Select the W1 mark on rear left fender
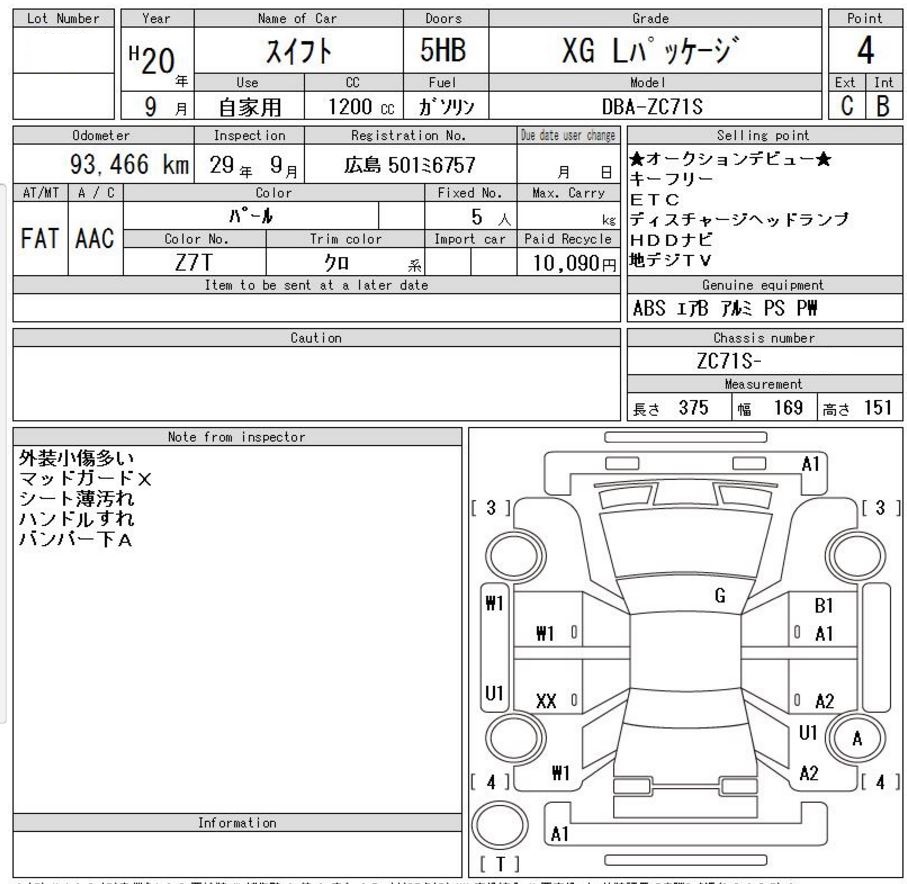The width and height of the screenshot is (907, 884). [560, 773]
